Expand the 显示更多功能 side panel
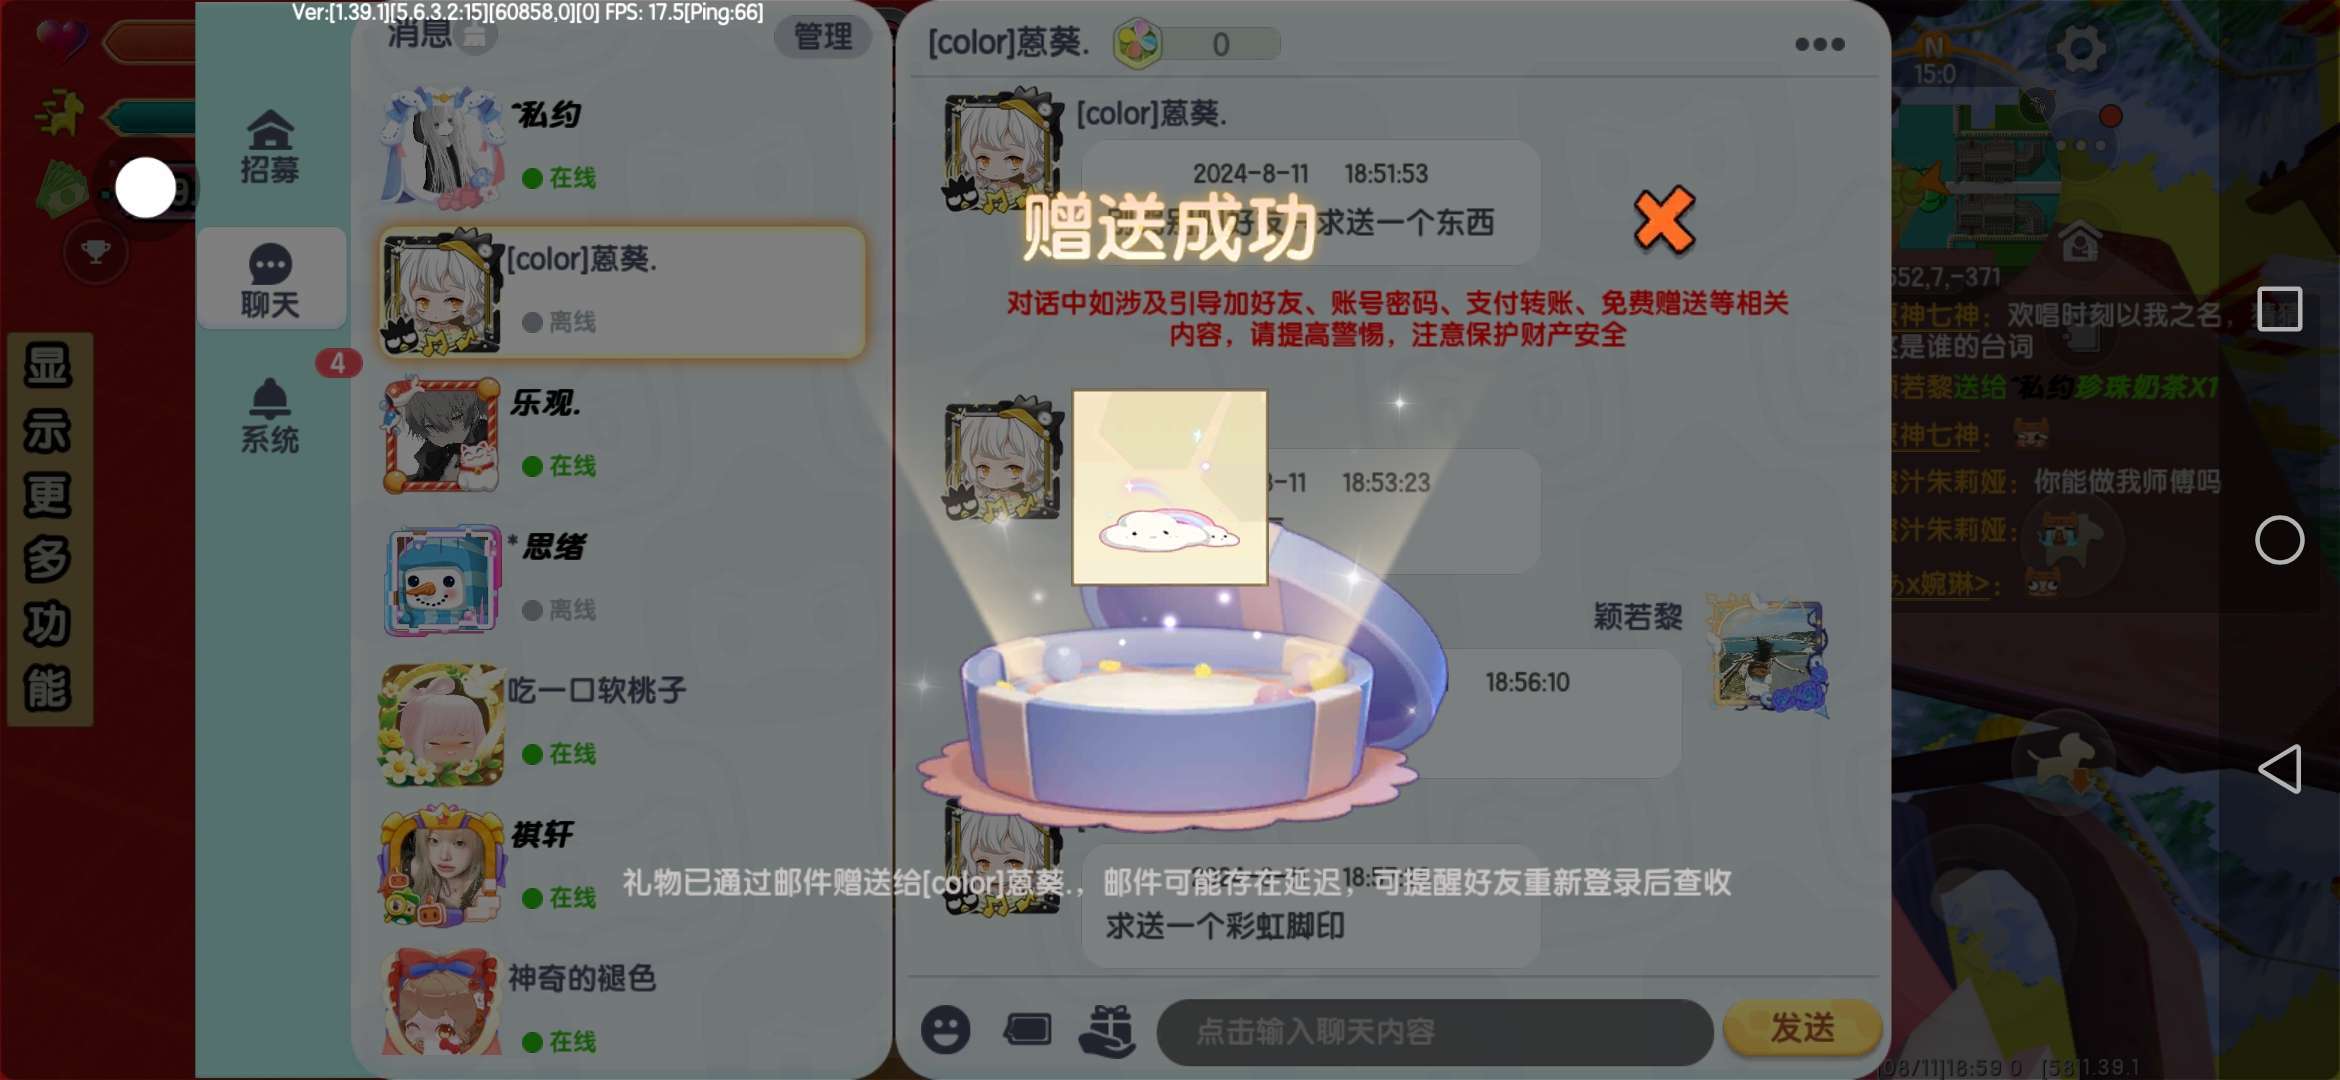Image resolution: width=2340 pixels, height=1080 pixels. pyautogui.click(x=49, y=528)
